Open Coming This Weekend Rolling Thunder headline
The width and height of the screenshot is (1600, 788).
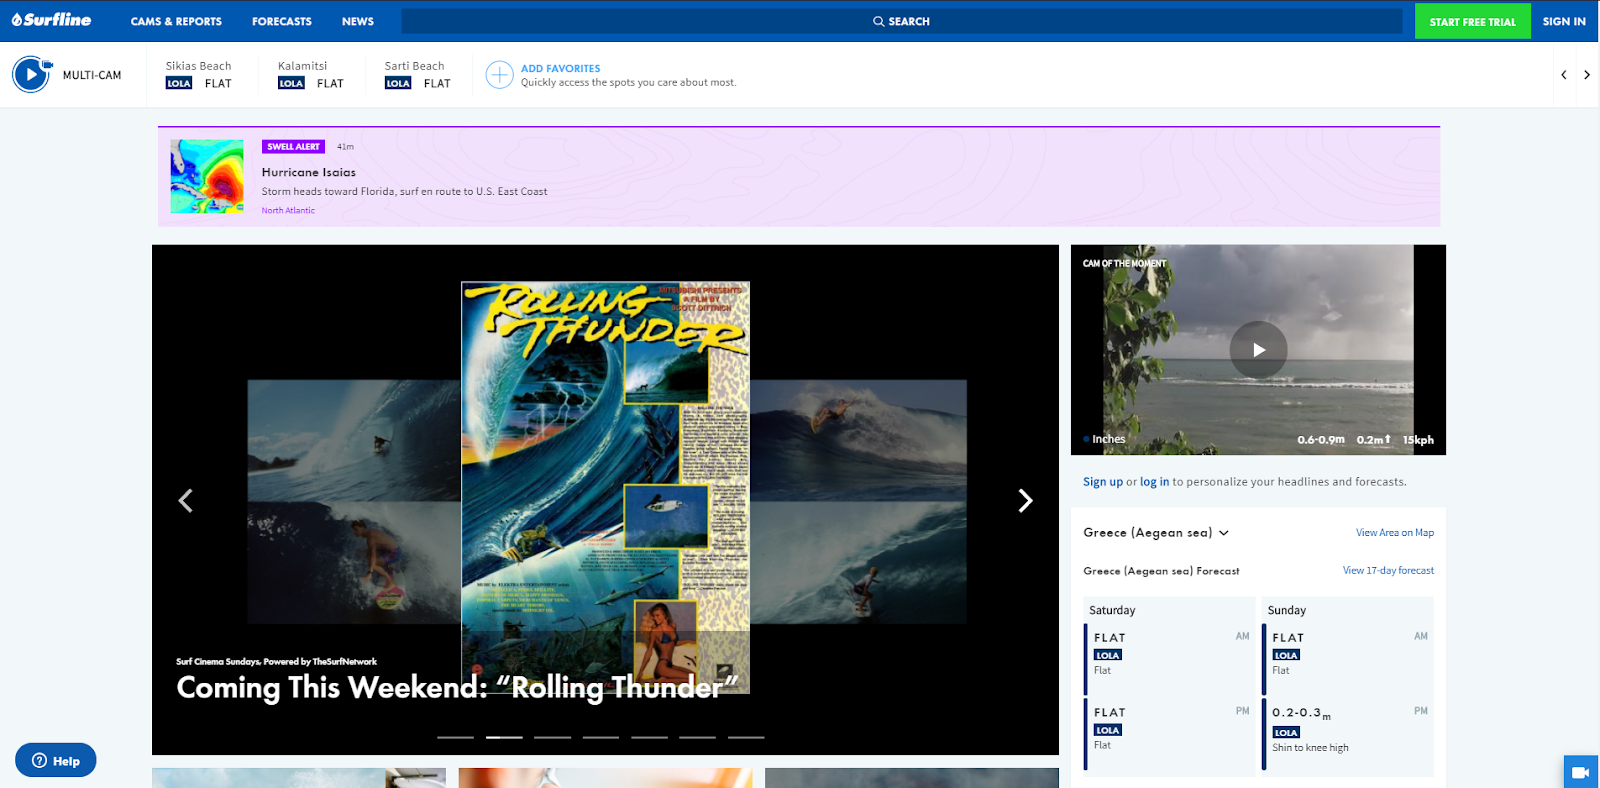457,688
